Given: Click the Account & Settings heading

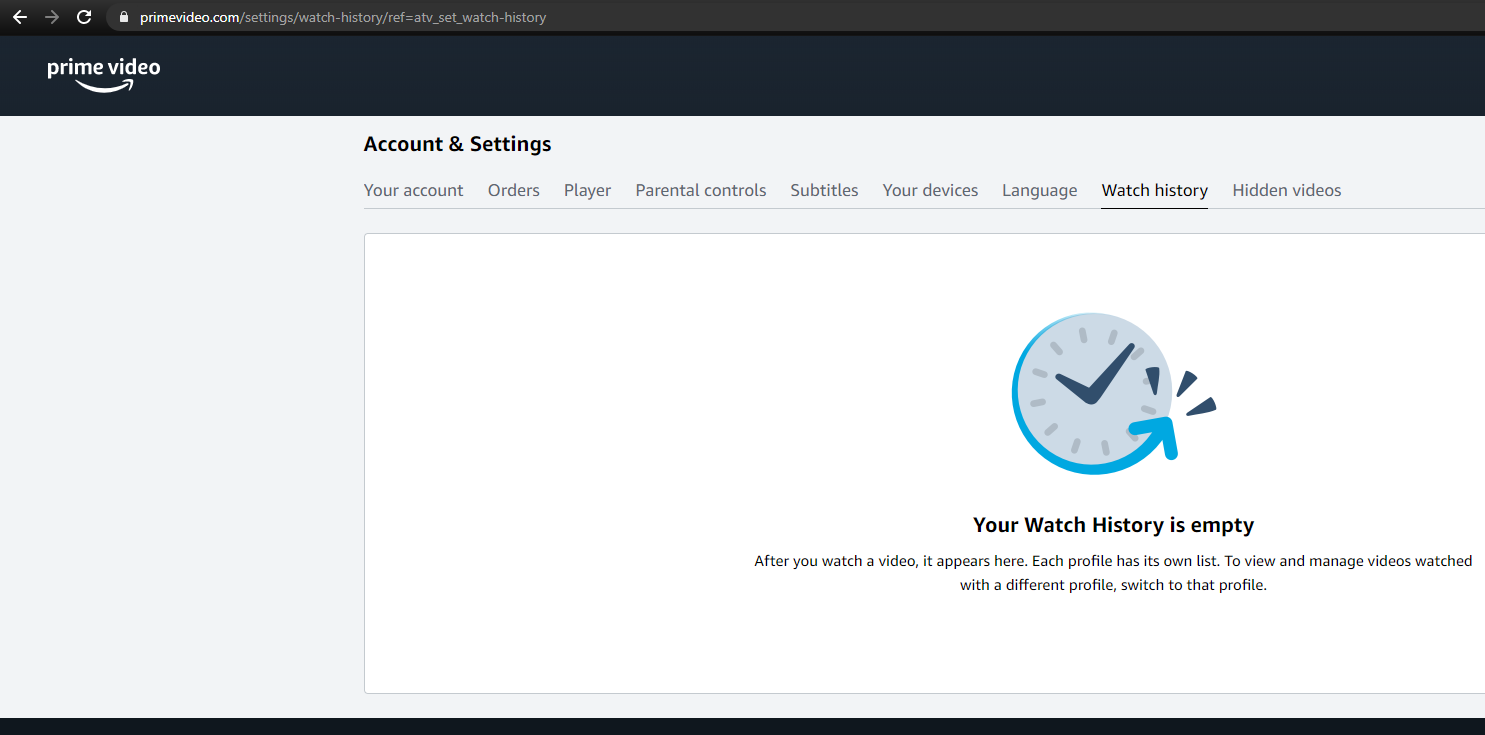Looking at the screenshot, I should (x=457, y=143).
